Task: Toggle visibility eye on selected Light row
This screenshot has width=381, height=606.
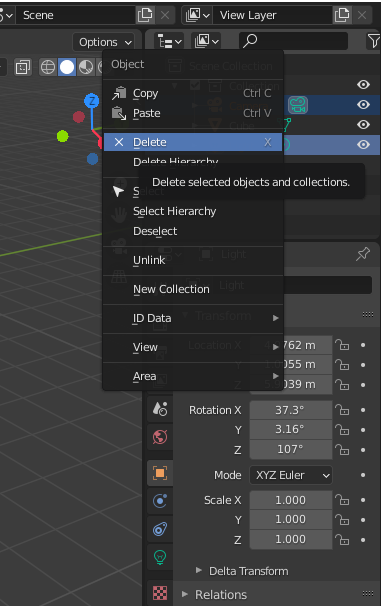Action: 363,145
